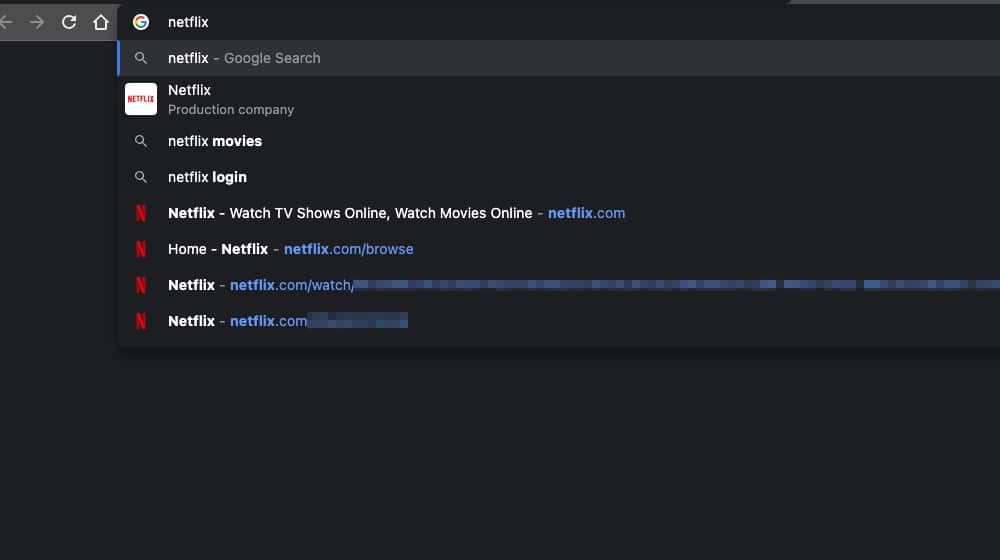Select the last Netflix suggestion with blurred URL

coord(288,321)
